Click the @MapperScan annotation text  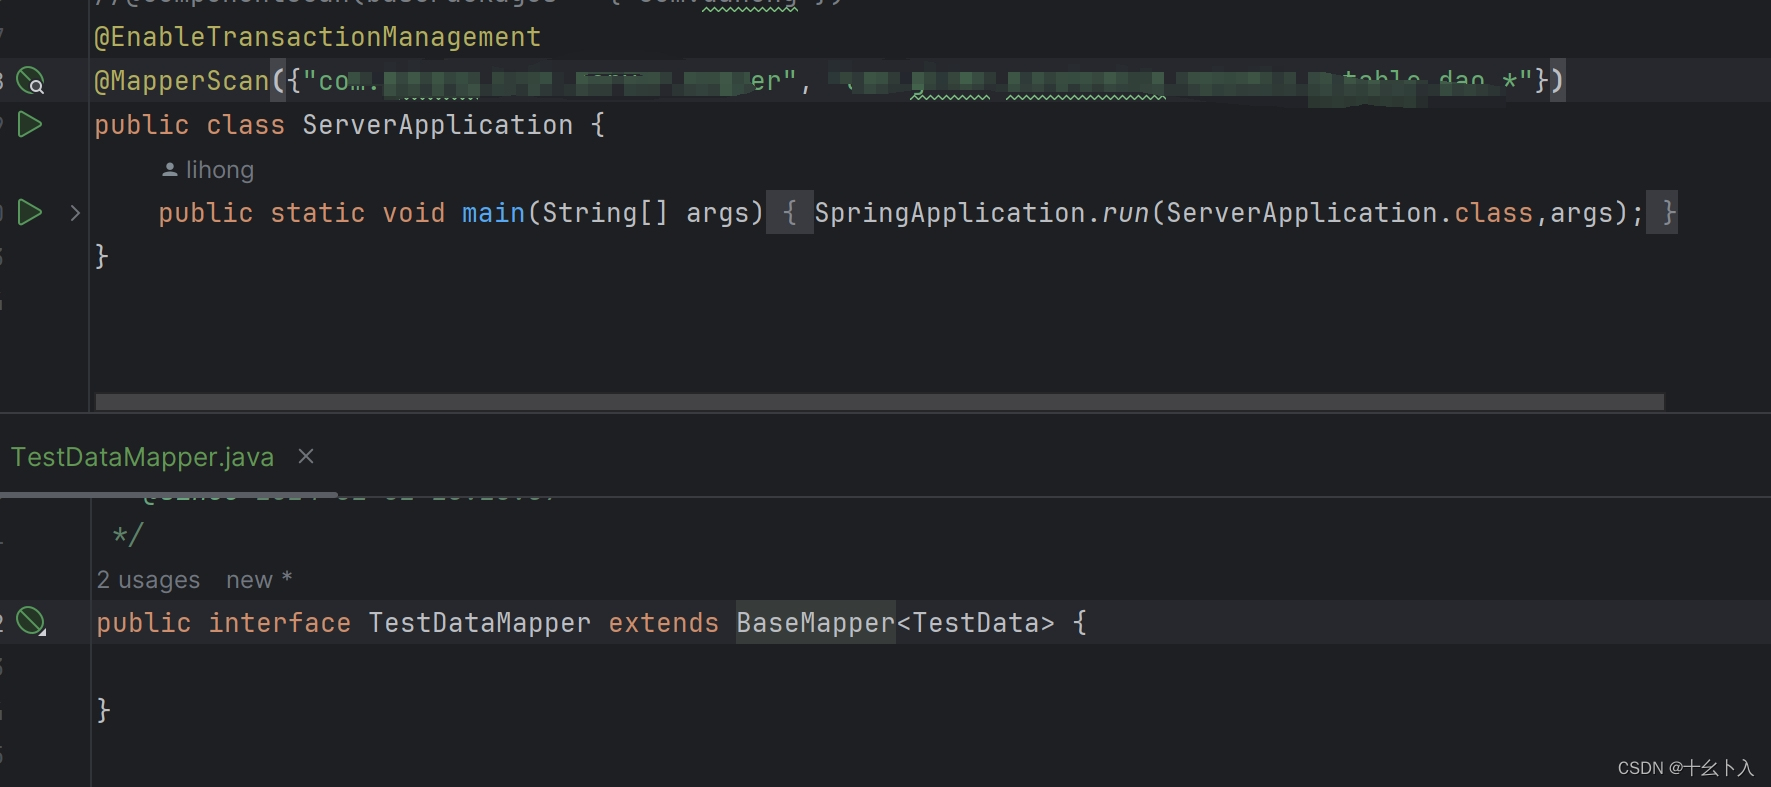tap(181, 81)
